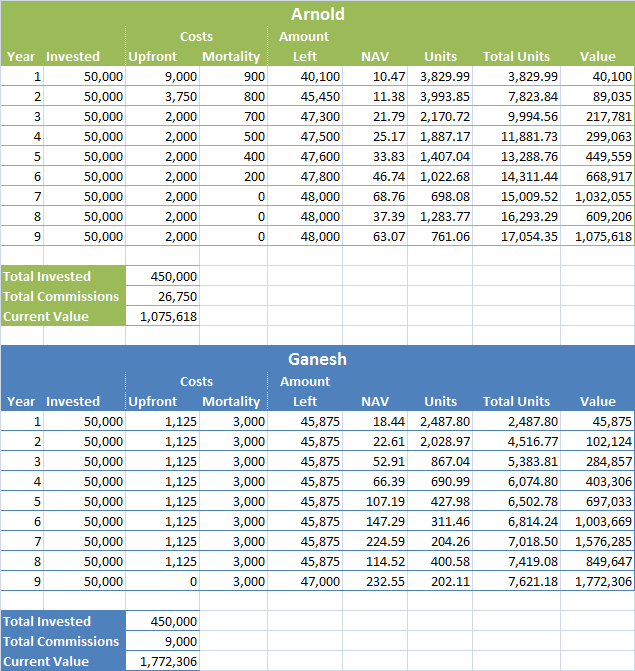Click Arnold's Current Value cell 1,075,618
This screenshot has height=671, width=635.
[168, 316]
